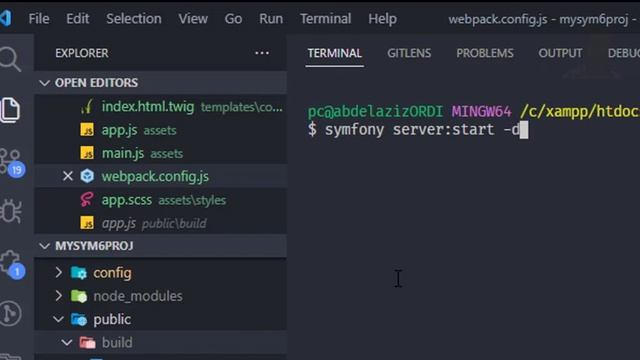Click the Sass icon of app.scss
This screenshot has width=640, height=360.
point(87,200)
